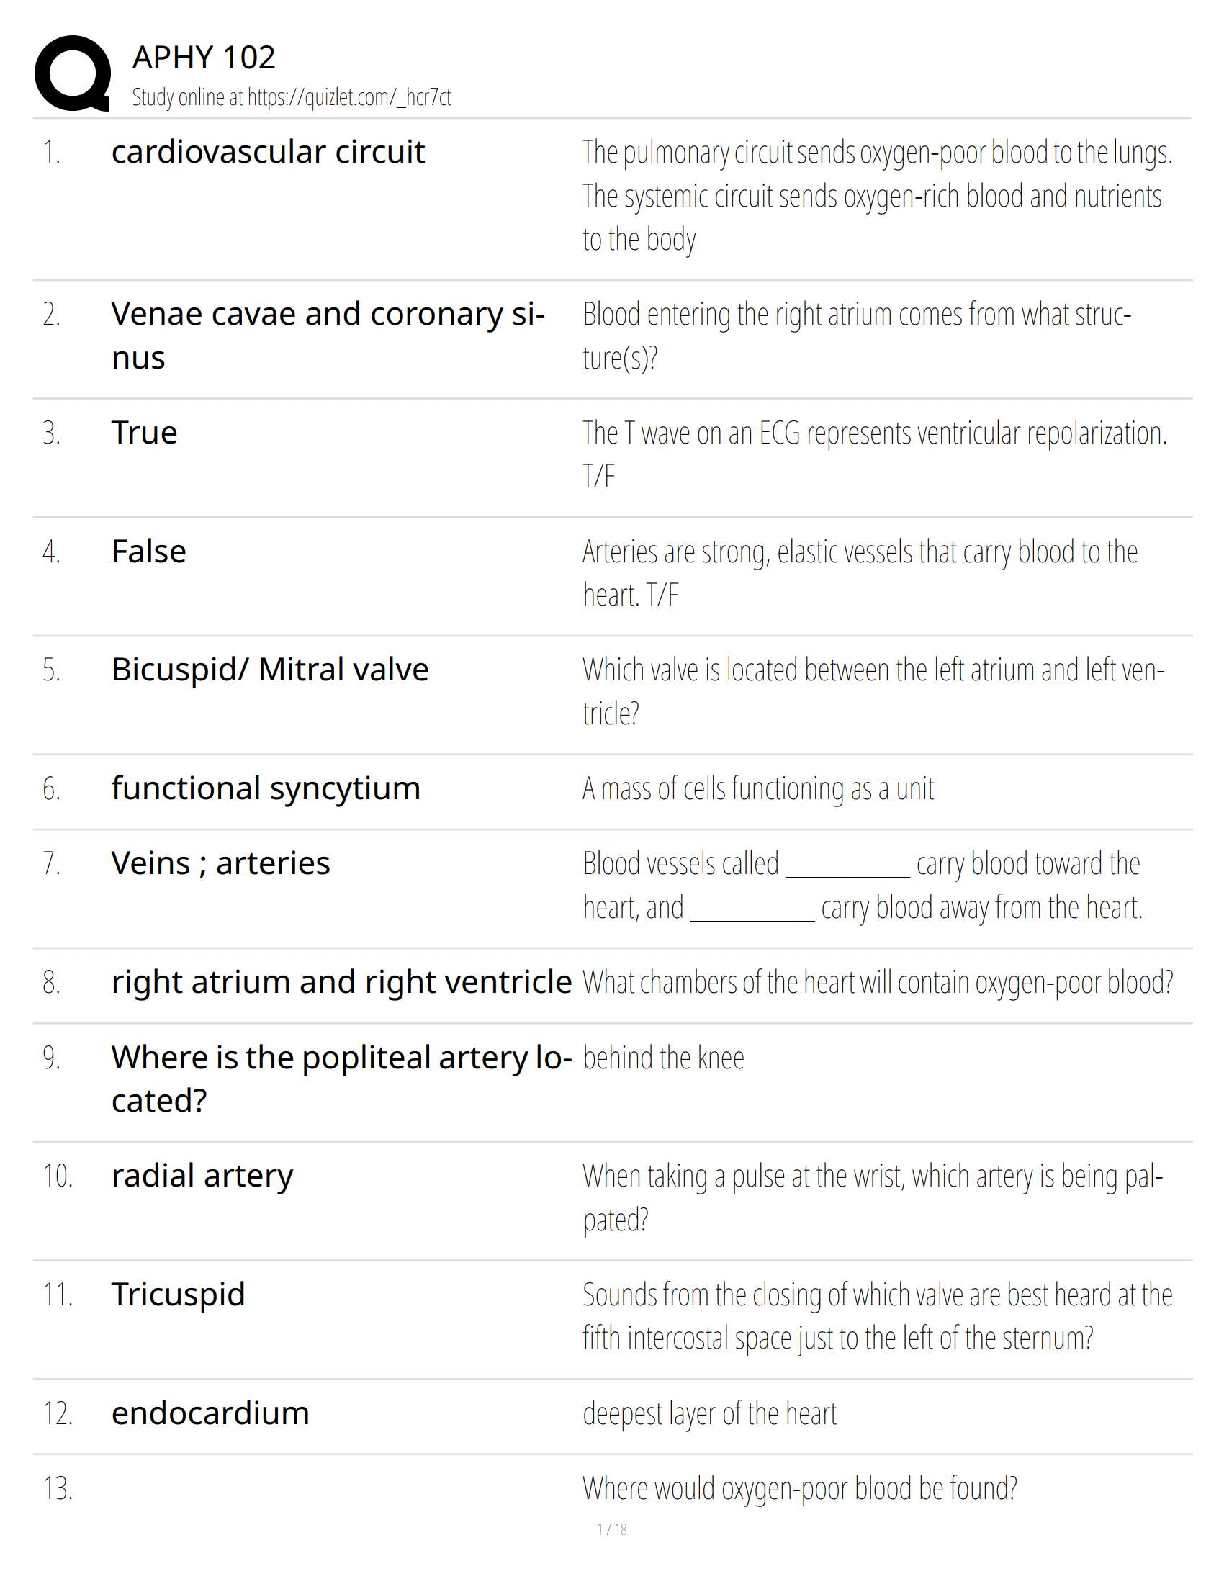This screenshot has width=1224, height=1584.
Task: Select the "True" answer in row 3
Action: (x=144, y=433)
